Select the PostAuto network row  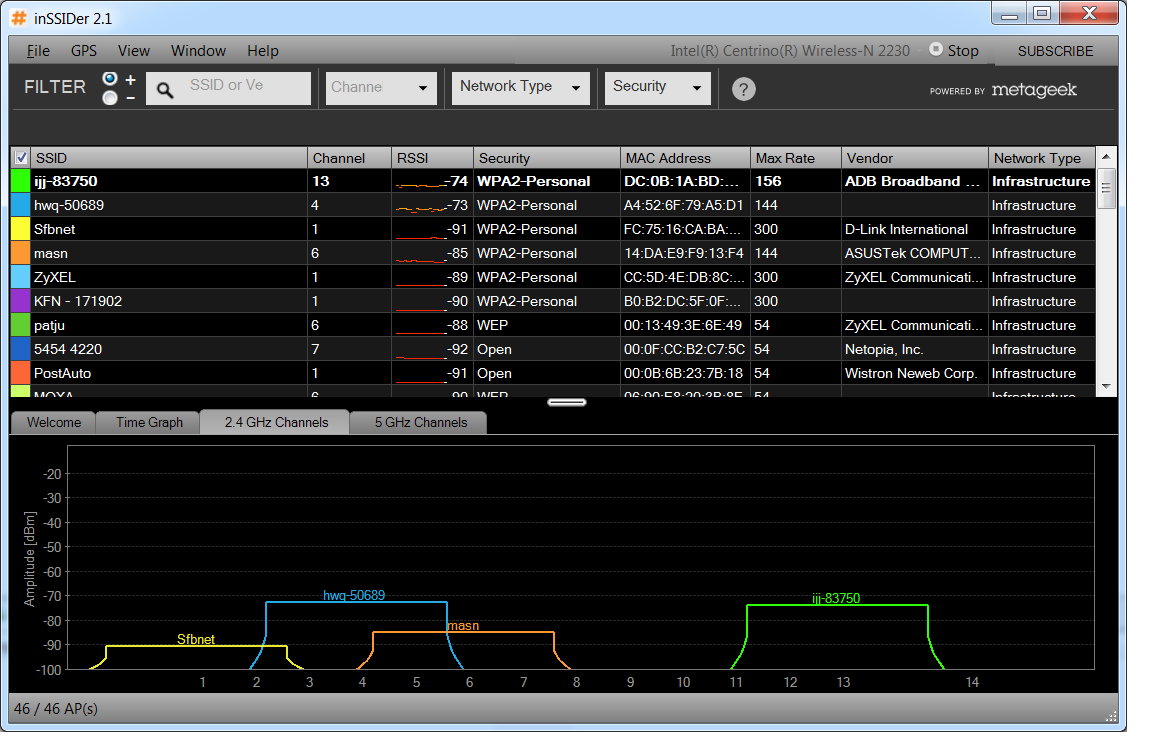(x=553, y=373)
